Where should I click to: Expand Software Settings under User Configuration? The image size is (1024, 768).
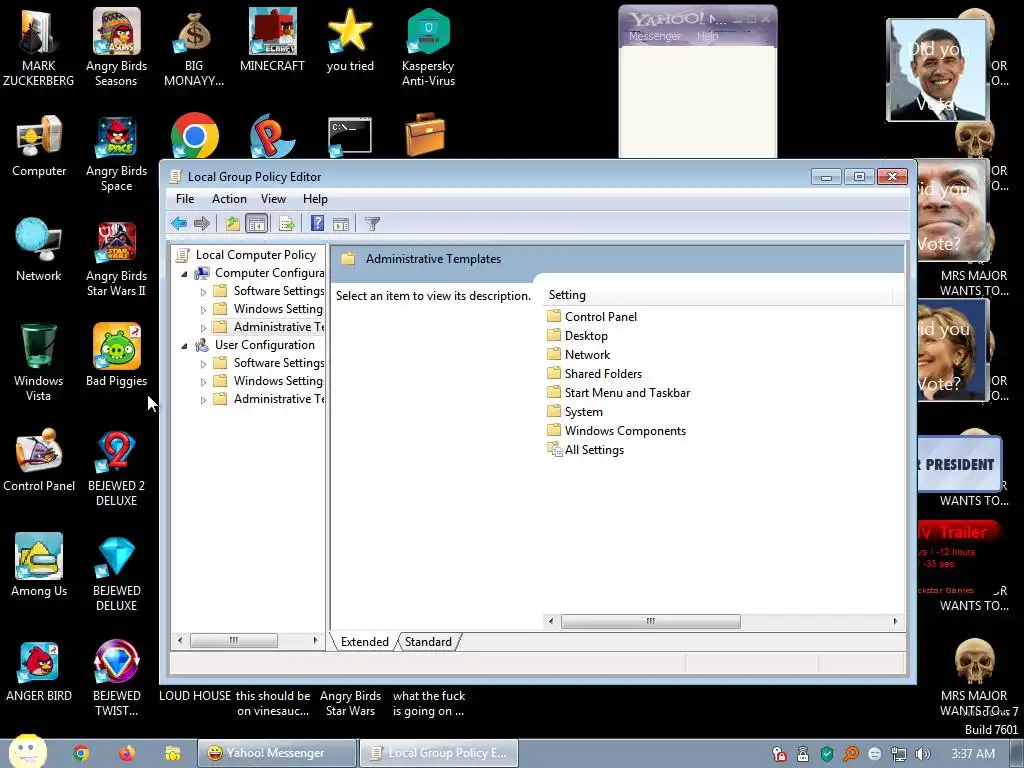click(203, 364)
